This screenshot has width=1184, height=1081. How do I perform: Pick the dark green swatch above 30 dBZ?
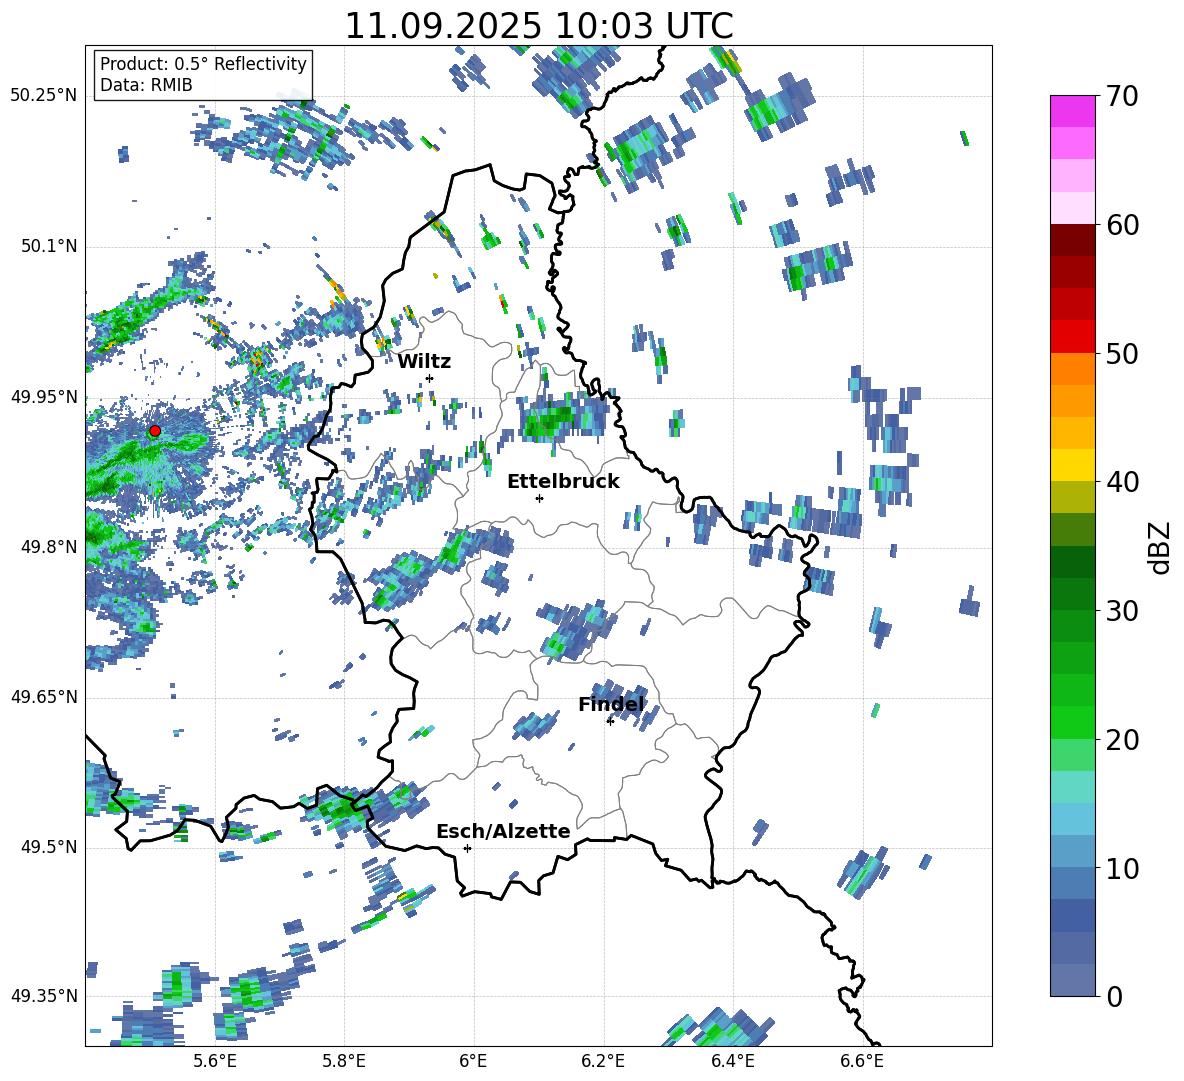coord(1072,594)
